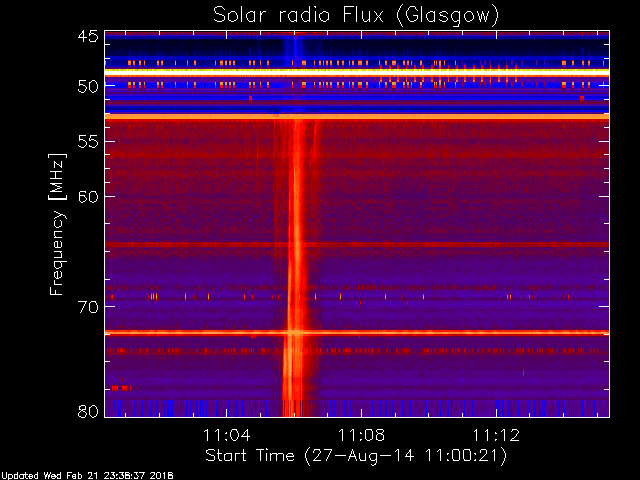Click the 'Updated Wed Feb 21' timestamp text
Image resolution: width=640 pixels, height=480 pixels.
click(87, 476)
